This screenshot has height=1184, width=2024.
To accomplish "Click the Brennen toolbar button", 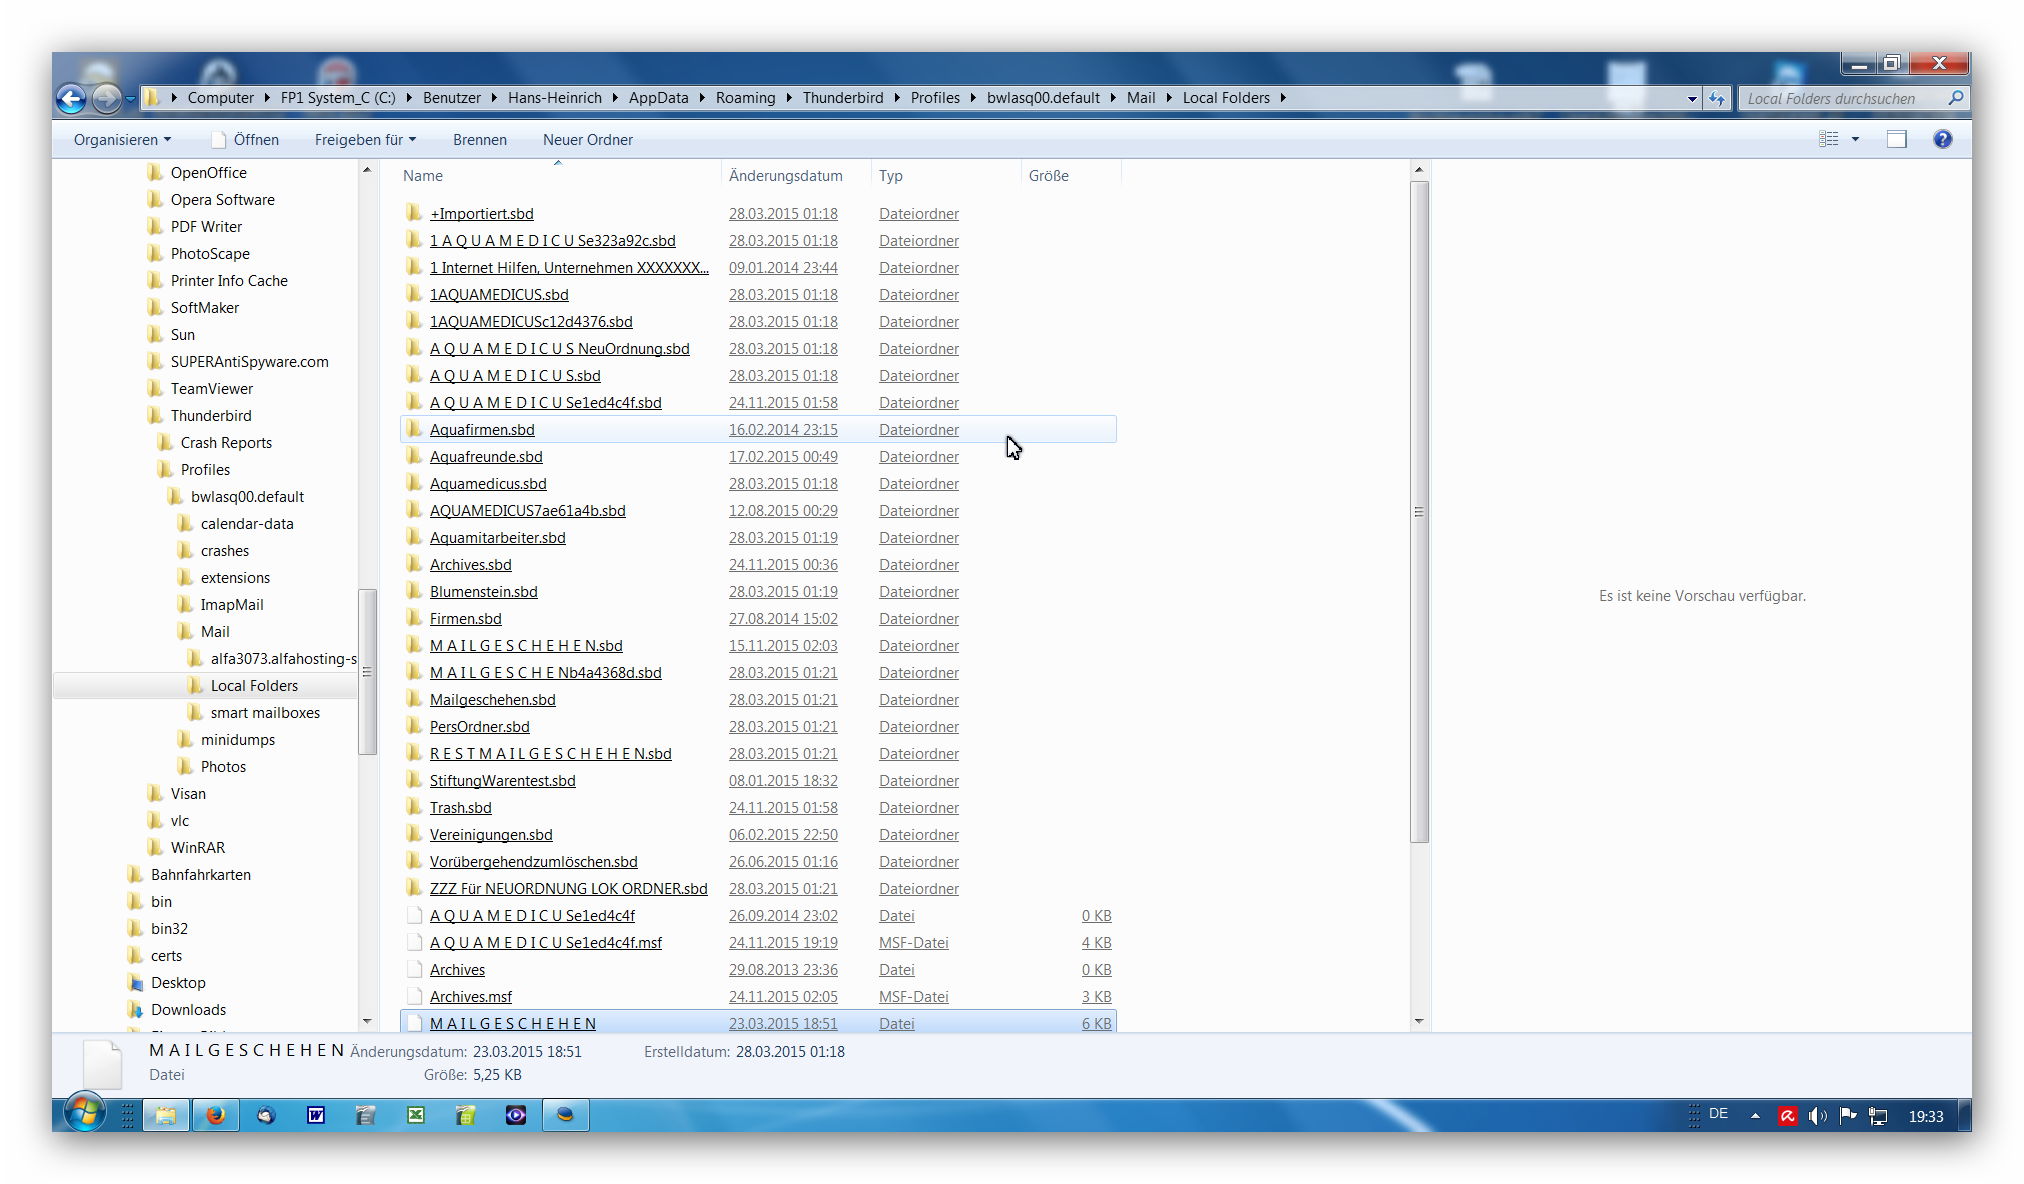I will click(479, 139).
